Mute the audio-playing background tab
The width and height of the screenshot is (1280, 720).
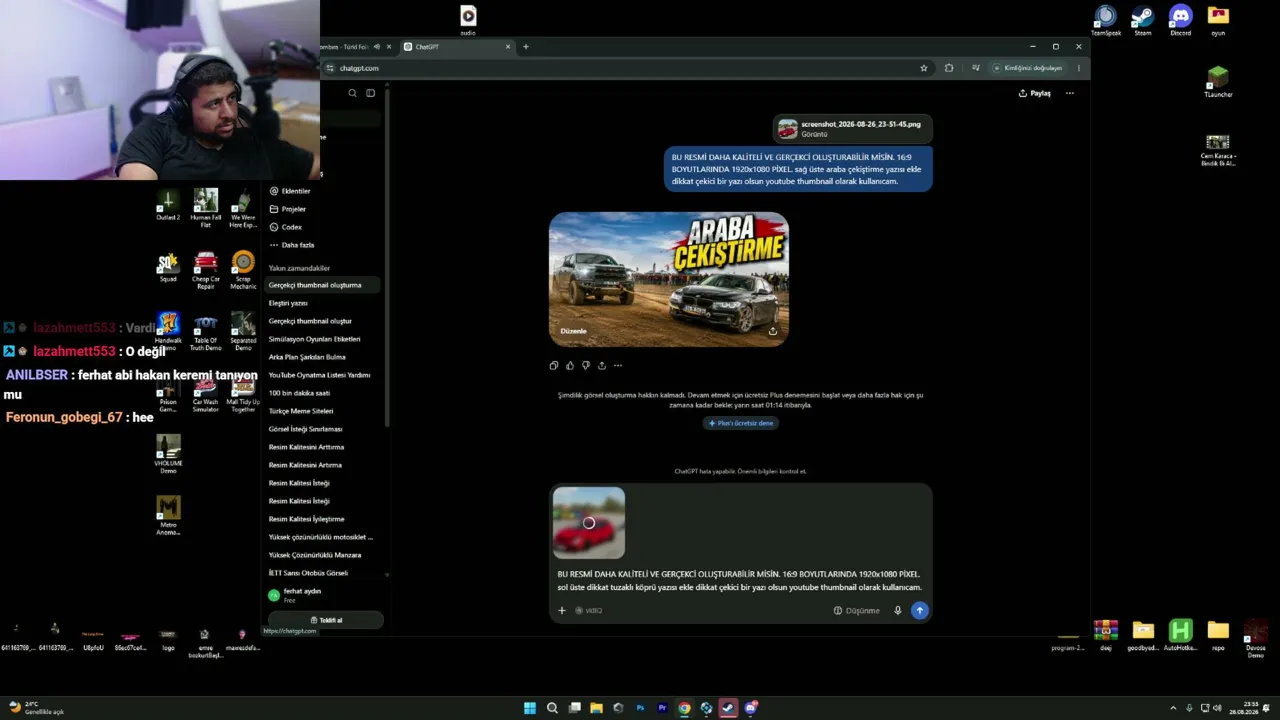click(x=377, y=47)
